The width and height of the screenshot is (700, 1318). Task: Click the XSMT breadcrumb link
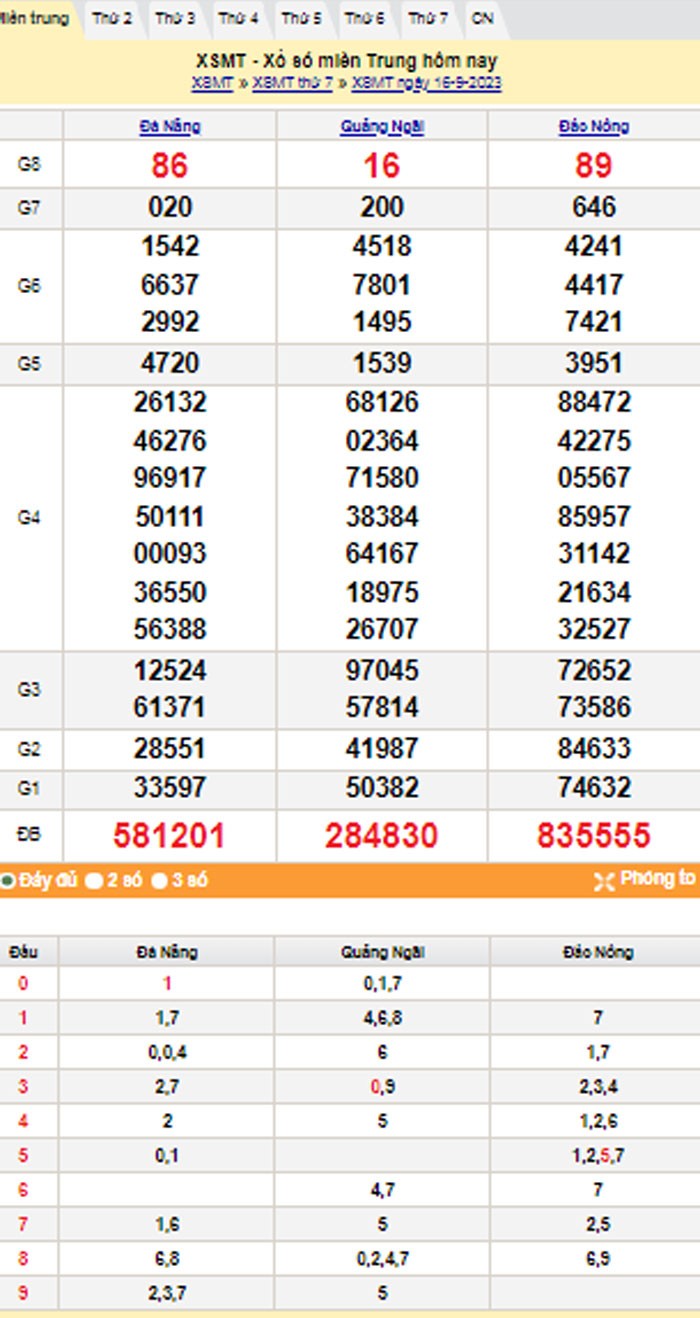[x=212, y=83]
